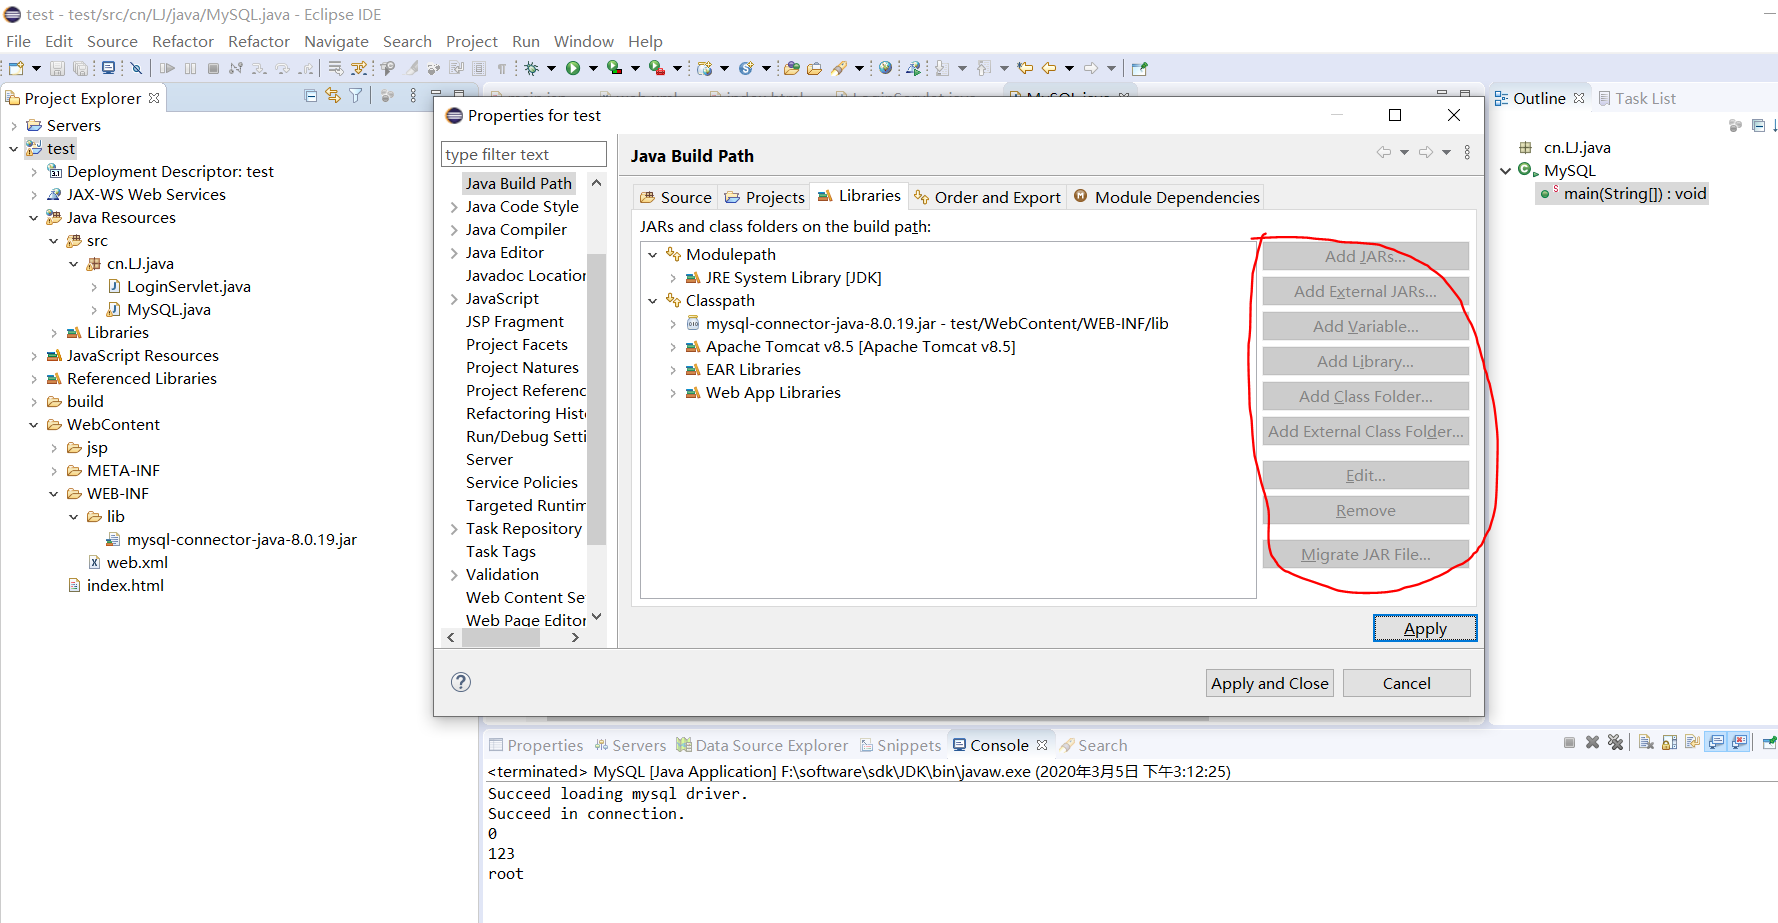The height and width of the screenshot is (923, 1778).
Task: Collapse the Classpath node in build path
Action: (x=654, y=300)
